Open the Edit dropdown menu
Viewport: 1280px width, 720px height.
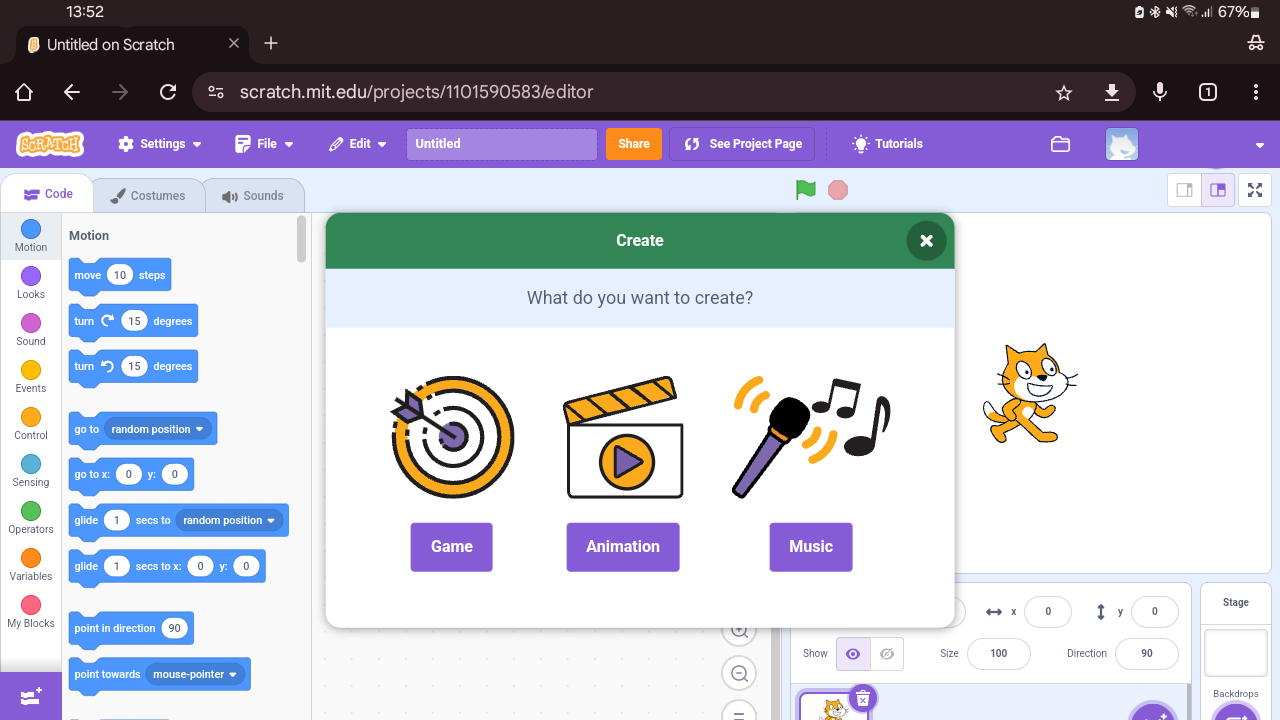click(x=357, y=144)
